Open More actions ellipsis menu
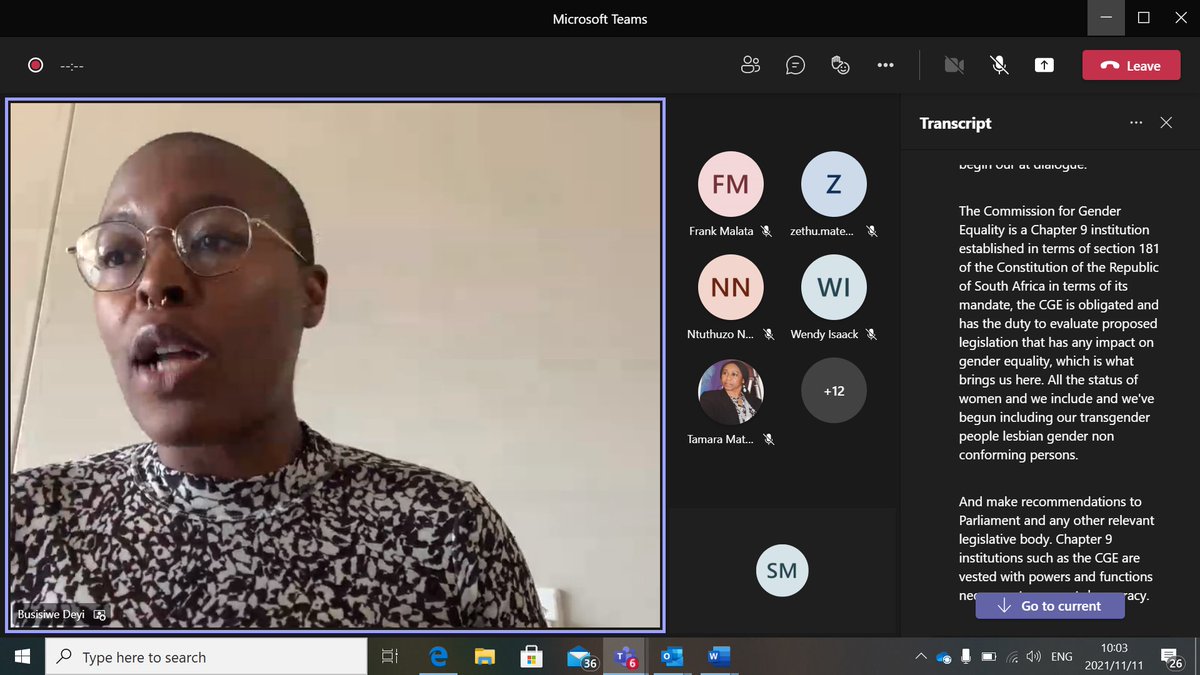This screenshot has width=1200, height=675. tap(885, 65)
